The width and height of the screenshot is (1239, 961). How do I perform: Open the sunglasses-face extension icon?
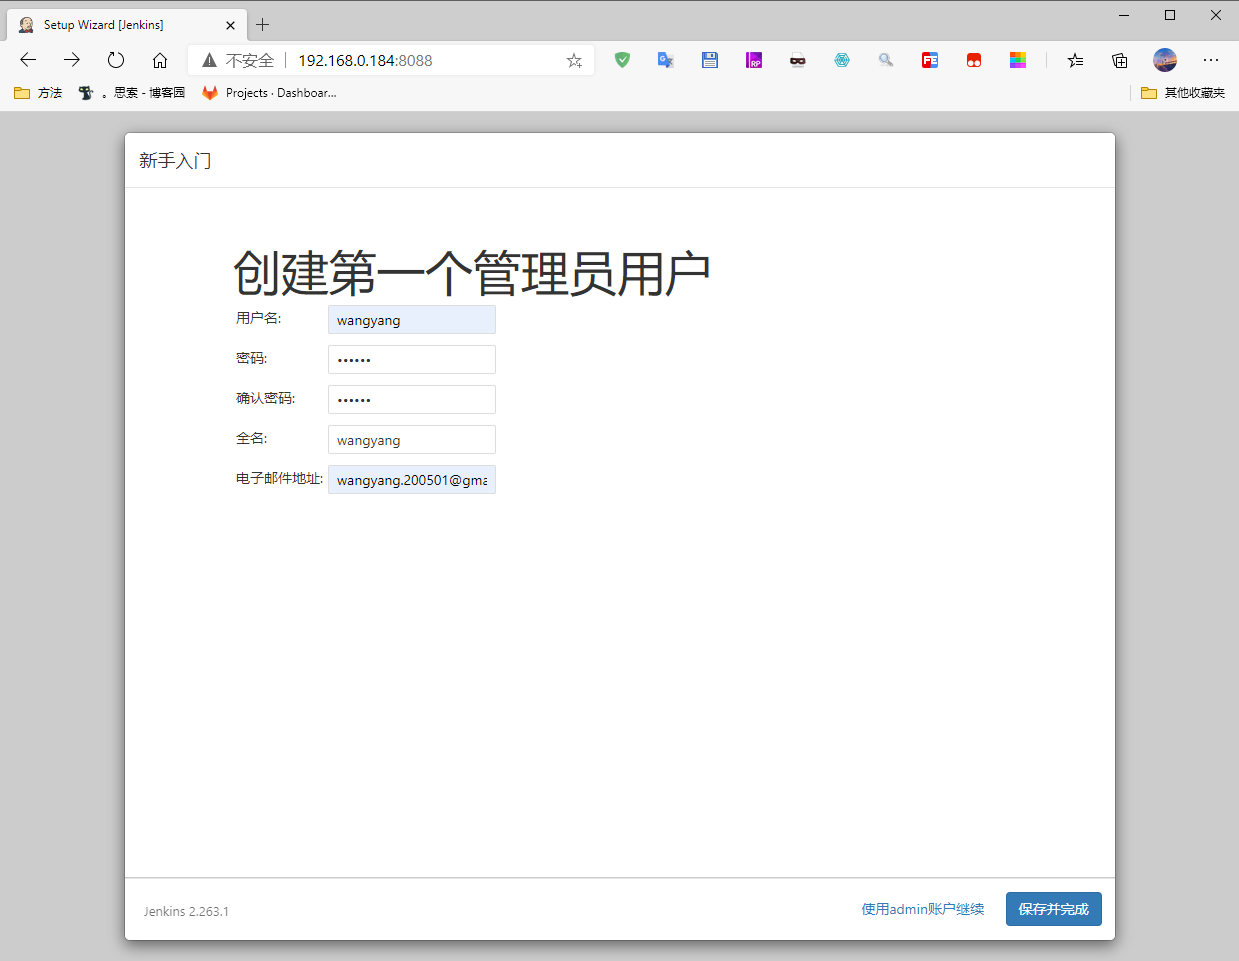pyautogui.click(x=798, y=60)
